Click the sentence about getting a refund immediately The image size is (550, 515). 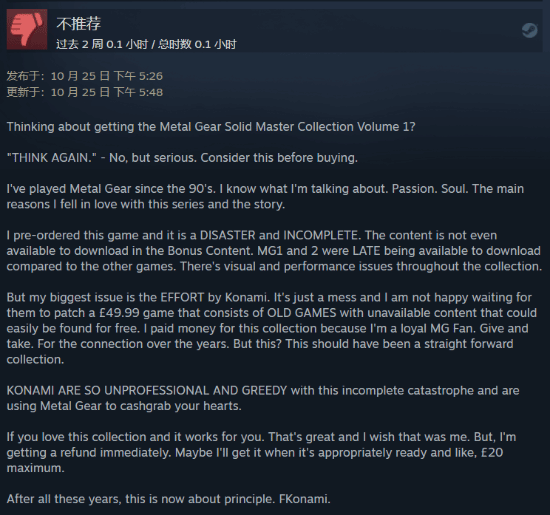(89, 453)
